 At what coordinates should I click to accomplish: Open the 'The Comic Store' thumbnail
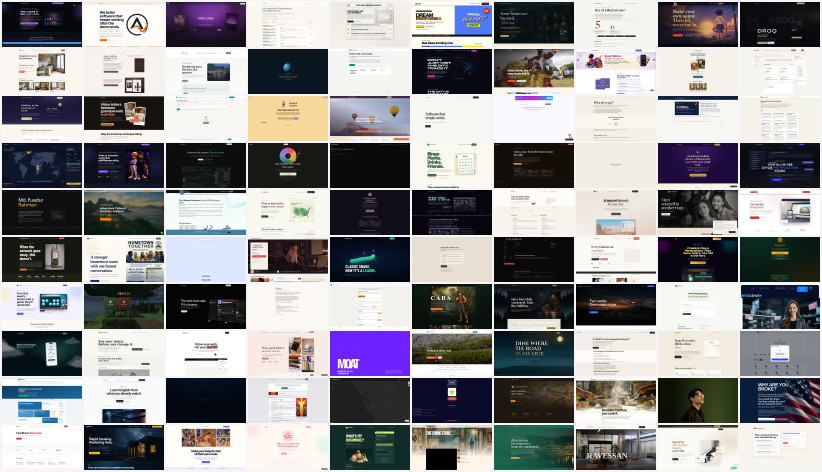pos(452,448)
